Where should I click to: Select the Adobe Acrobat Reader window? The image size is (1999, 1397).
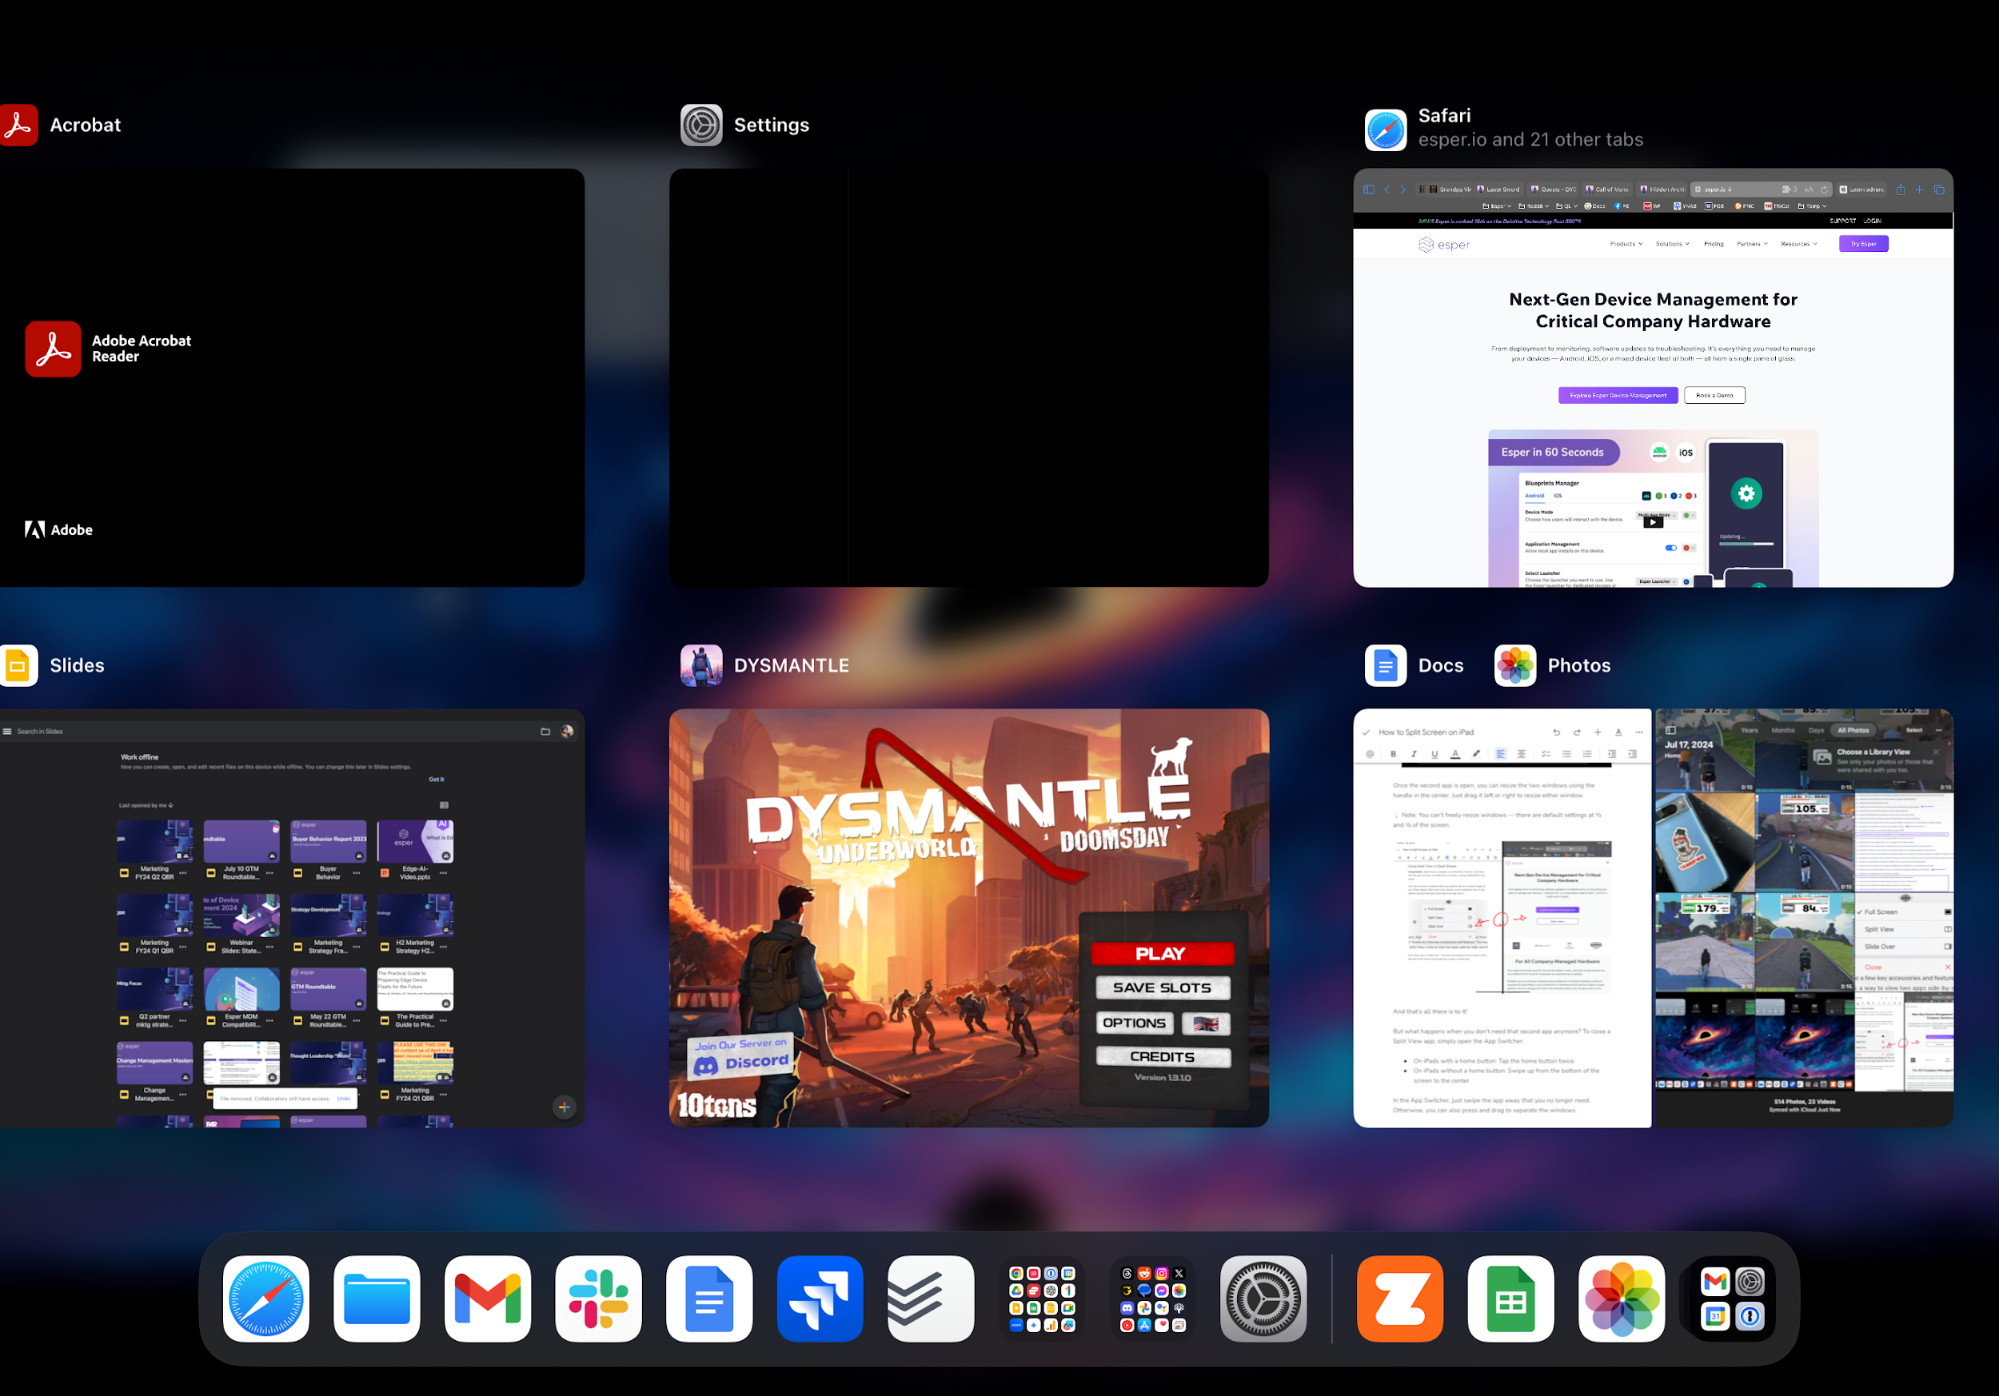pos(291,377)
